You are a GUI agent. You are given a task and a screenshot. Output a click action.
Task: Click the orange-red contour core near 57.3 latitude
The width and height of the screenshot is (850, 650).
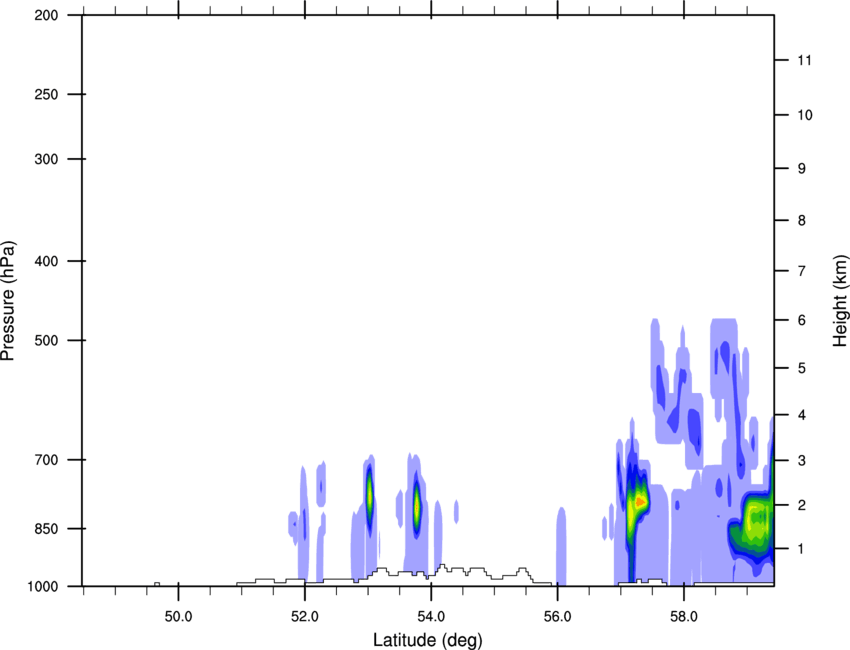click(x=640, y=502)
